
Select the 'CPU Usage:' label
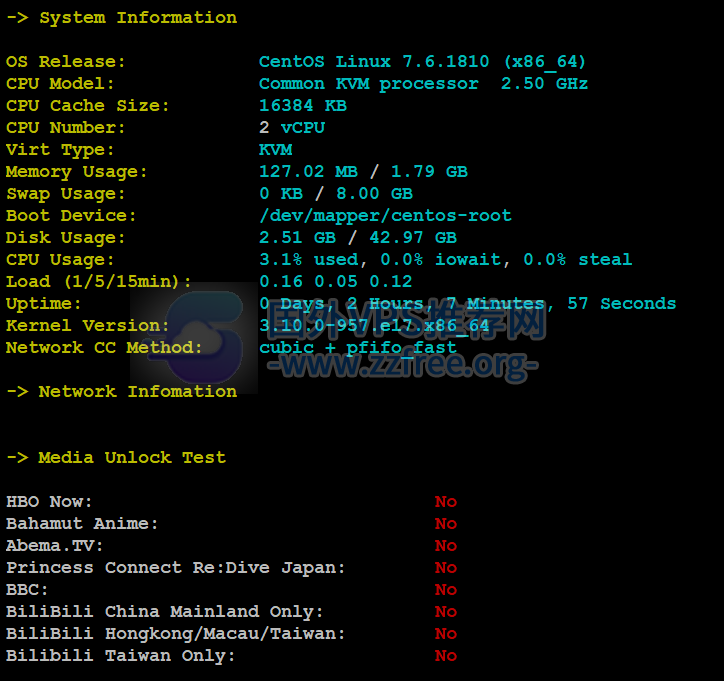coord(60,259)
